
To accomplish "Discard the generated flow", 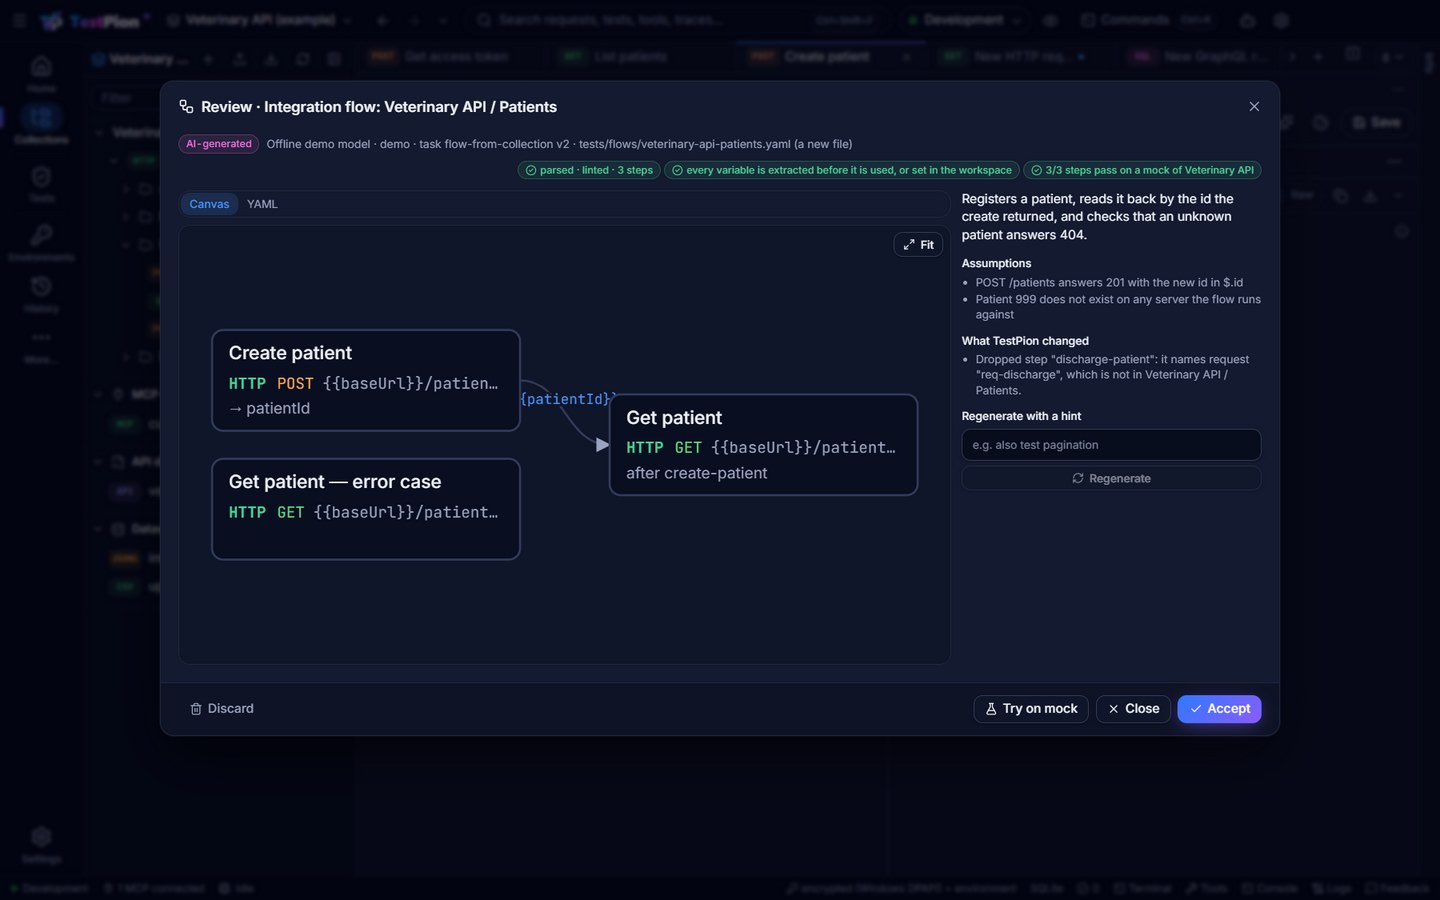I will [x=222, y=709].
